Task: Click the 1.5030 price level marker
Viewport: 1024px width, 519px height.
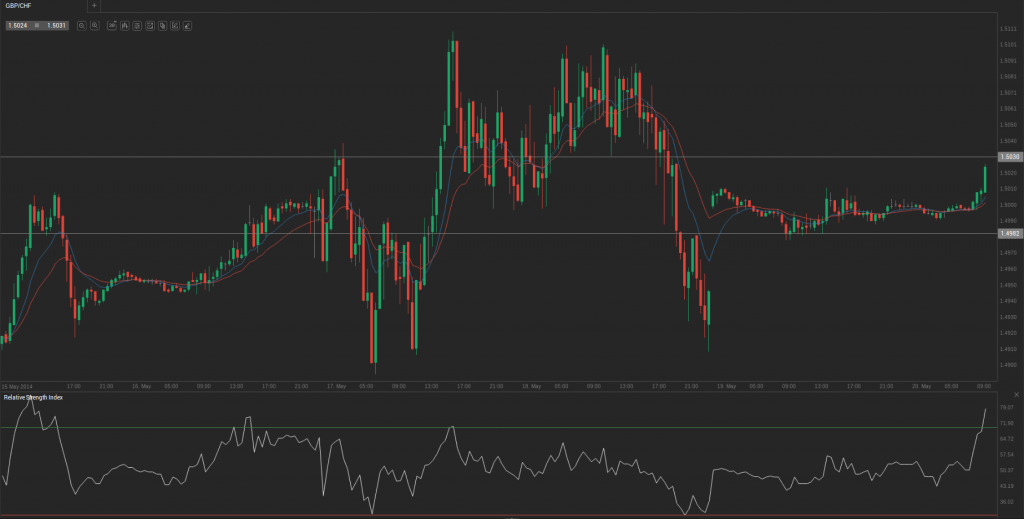Action: pos(1009,157)
